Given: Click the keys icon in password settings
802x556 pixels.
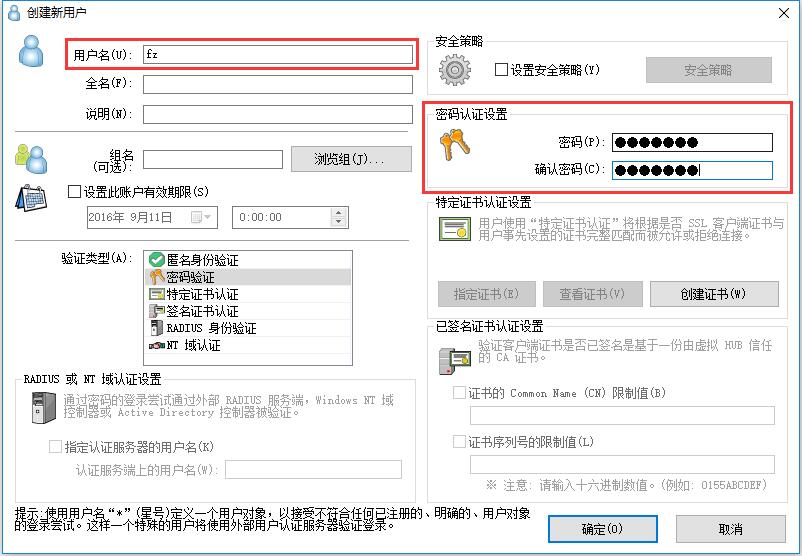Looking at the screenshot, I should coord(454,145).
